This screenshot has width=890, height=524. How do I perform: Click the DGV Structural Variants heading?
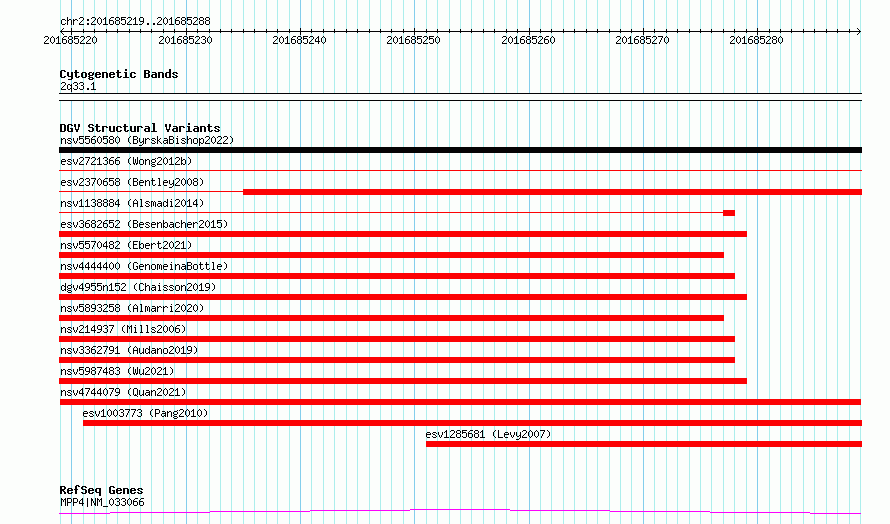click(140, 128)
